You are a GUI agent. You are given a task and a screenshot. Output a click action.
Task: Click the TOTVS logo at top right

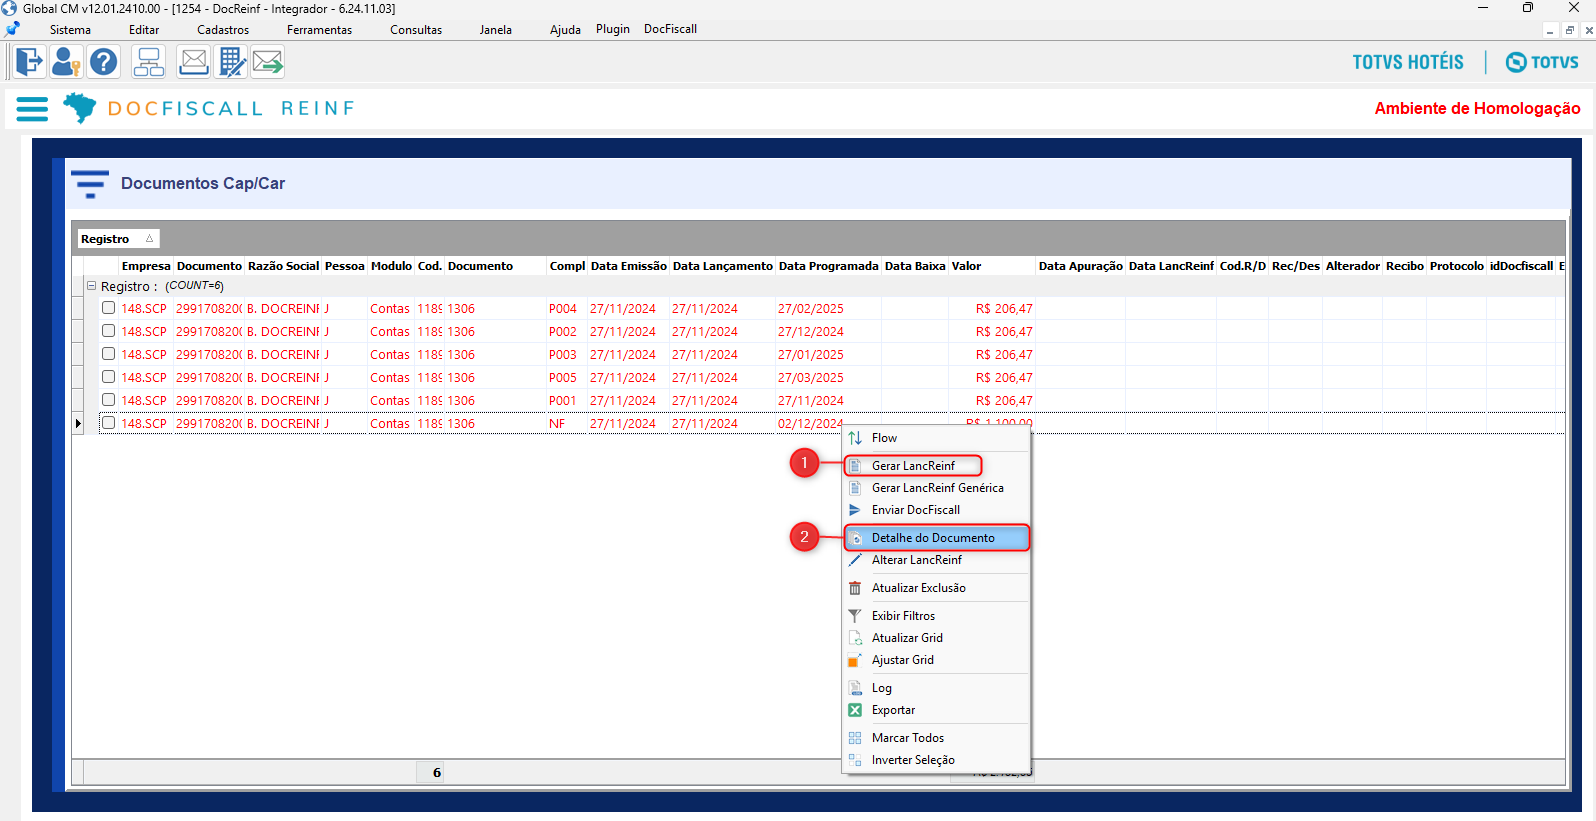[x=1542, y=62]
